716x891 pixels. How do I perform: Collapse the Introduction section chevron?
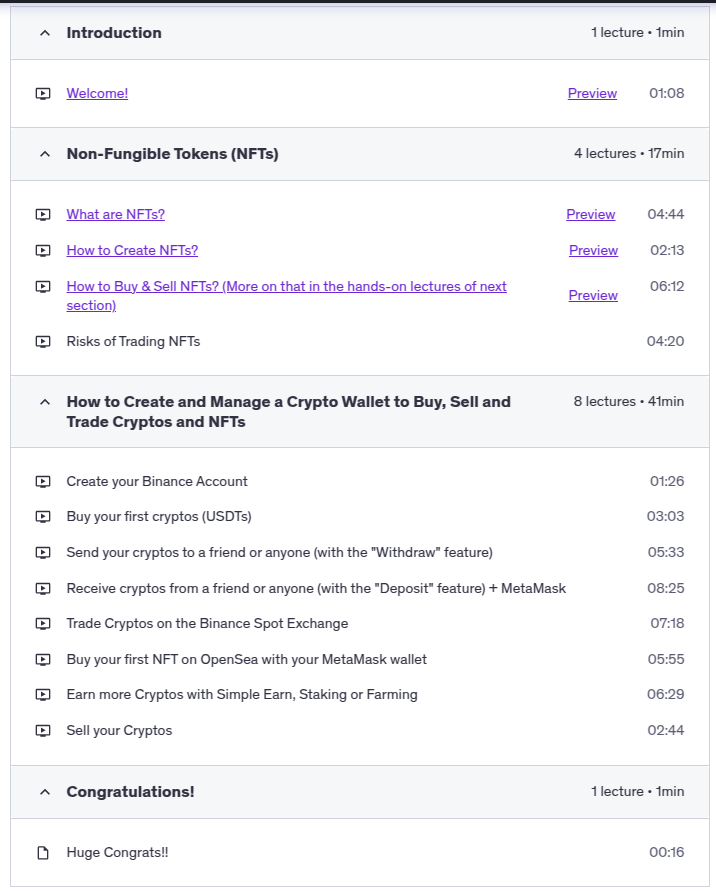tap(44, 33)
